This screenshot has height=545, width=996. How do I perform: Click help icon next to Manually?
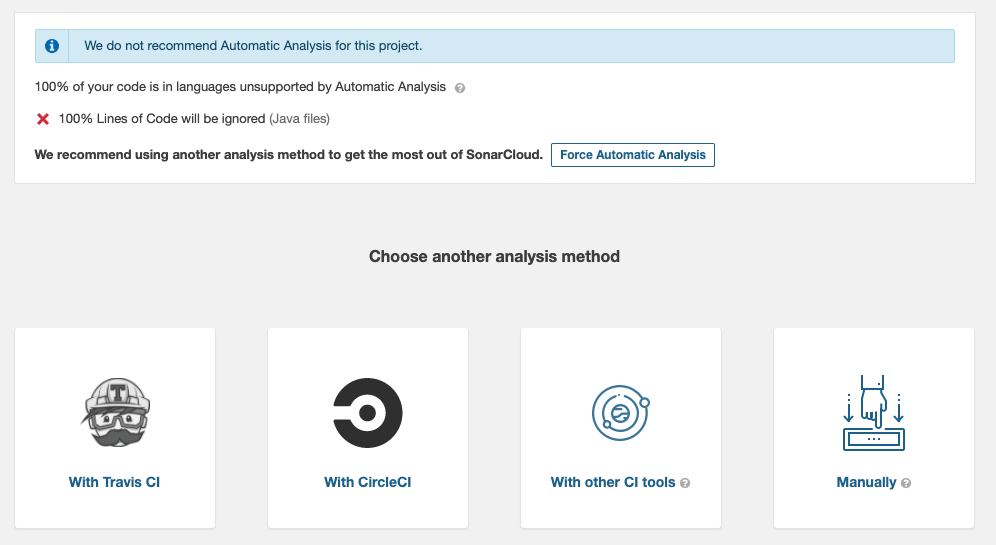[906, 483]
